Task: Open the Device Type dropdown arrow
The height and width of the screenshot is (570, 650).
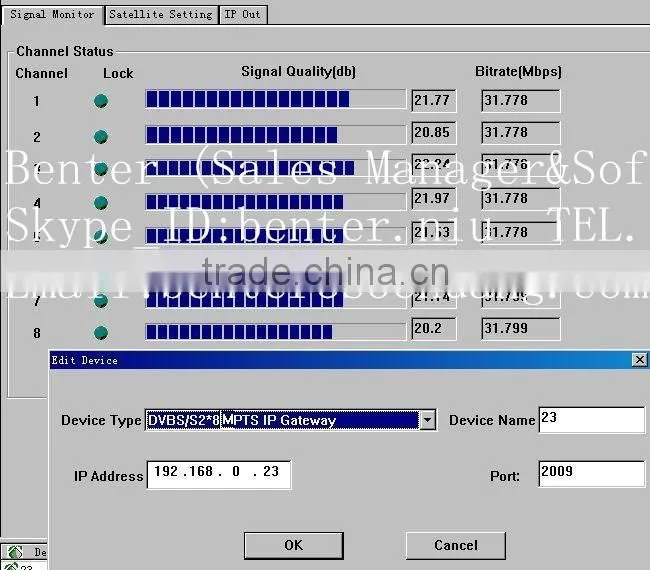Action: coord(427,420)
